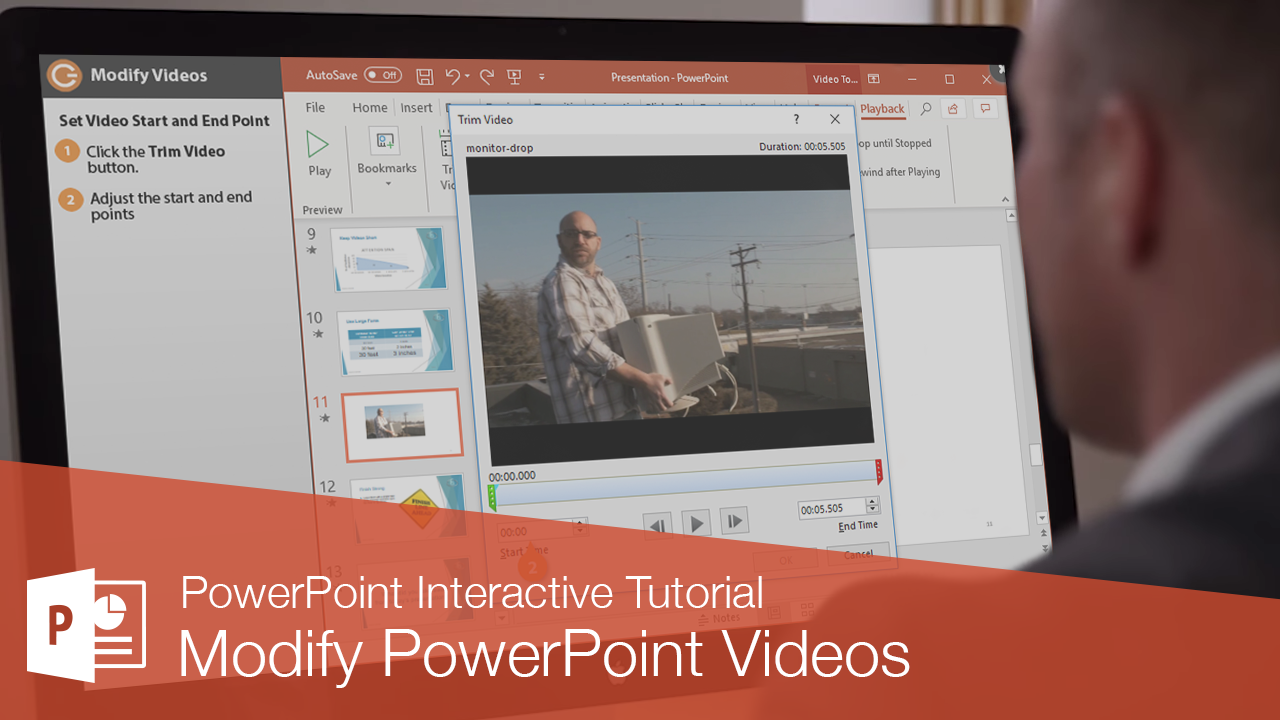Click the 'Adjust the start and end points' step

pos(171,205)
